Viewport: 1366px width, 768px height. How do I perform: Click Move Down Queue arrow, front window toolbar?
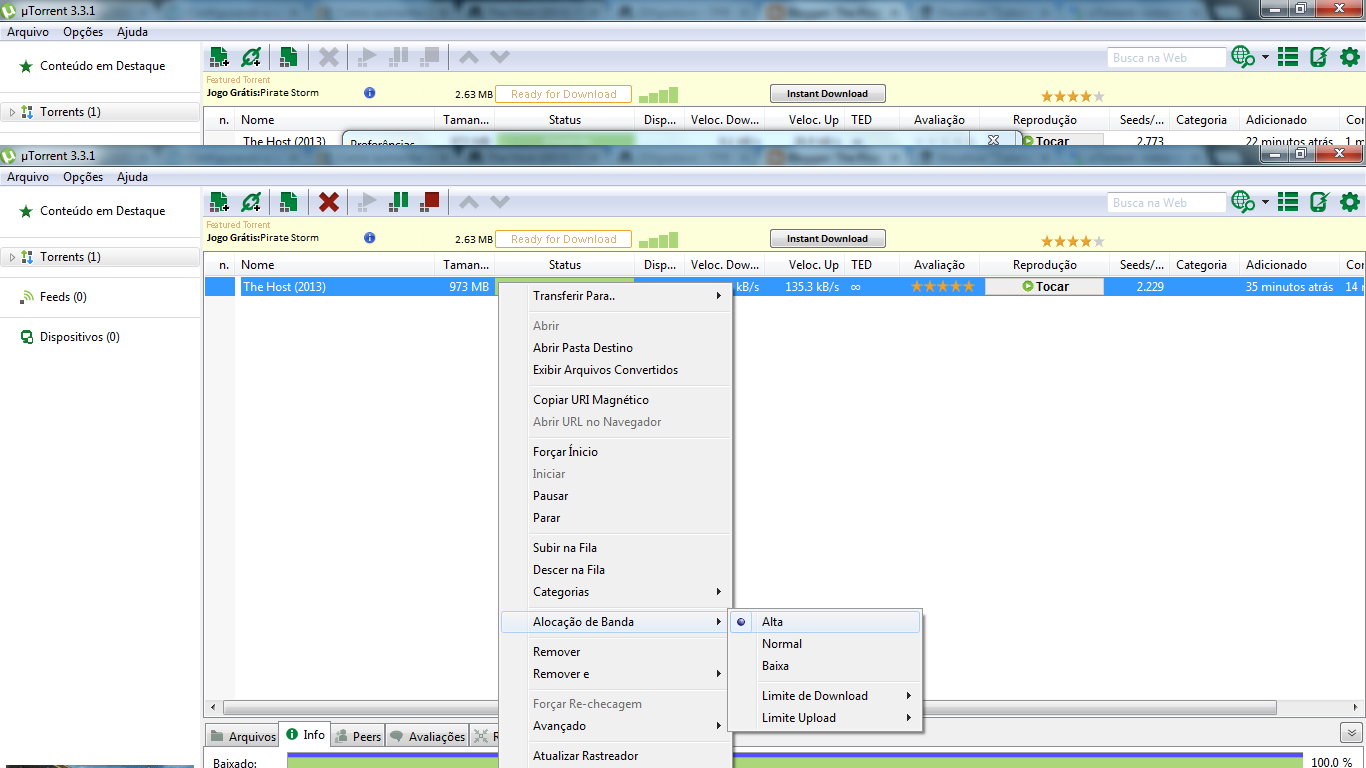tap(500, 202)
